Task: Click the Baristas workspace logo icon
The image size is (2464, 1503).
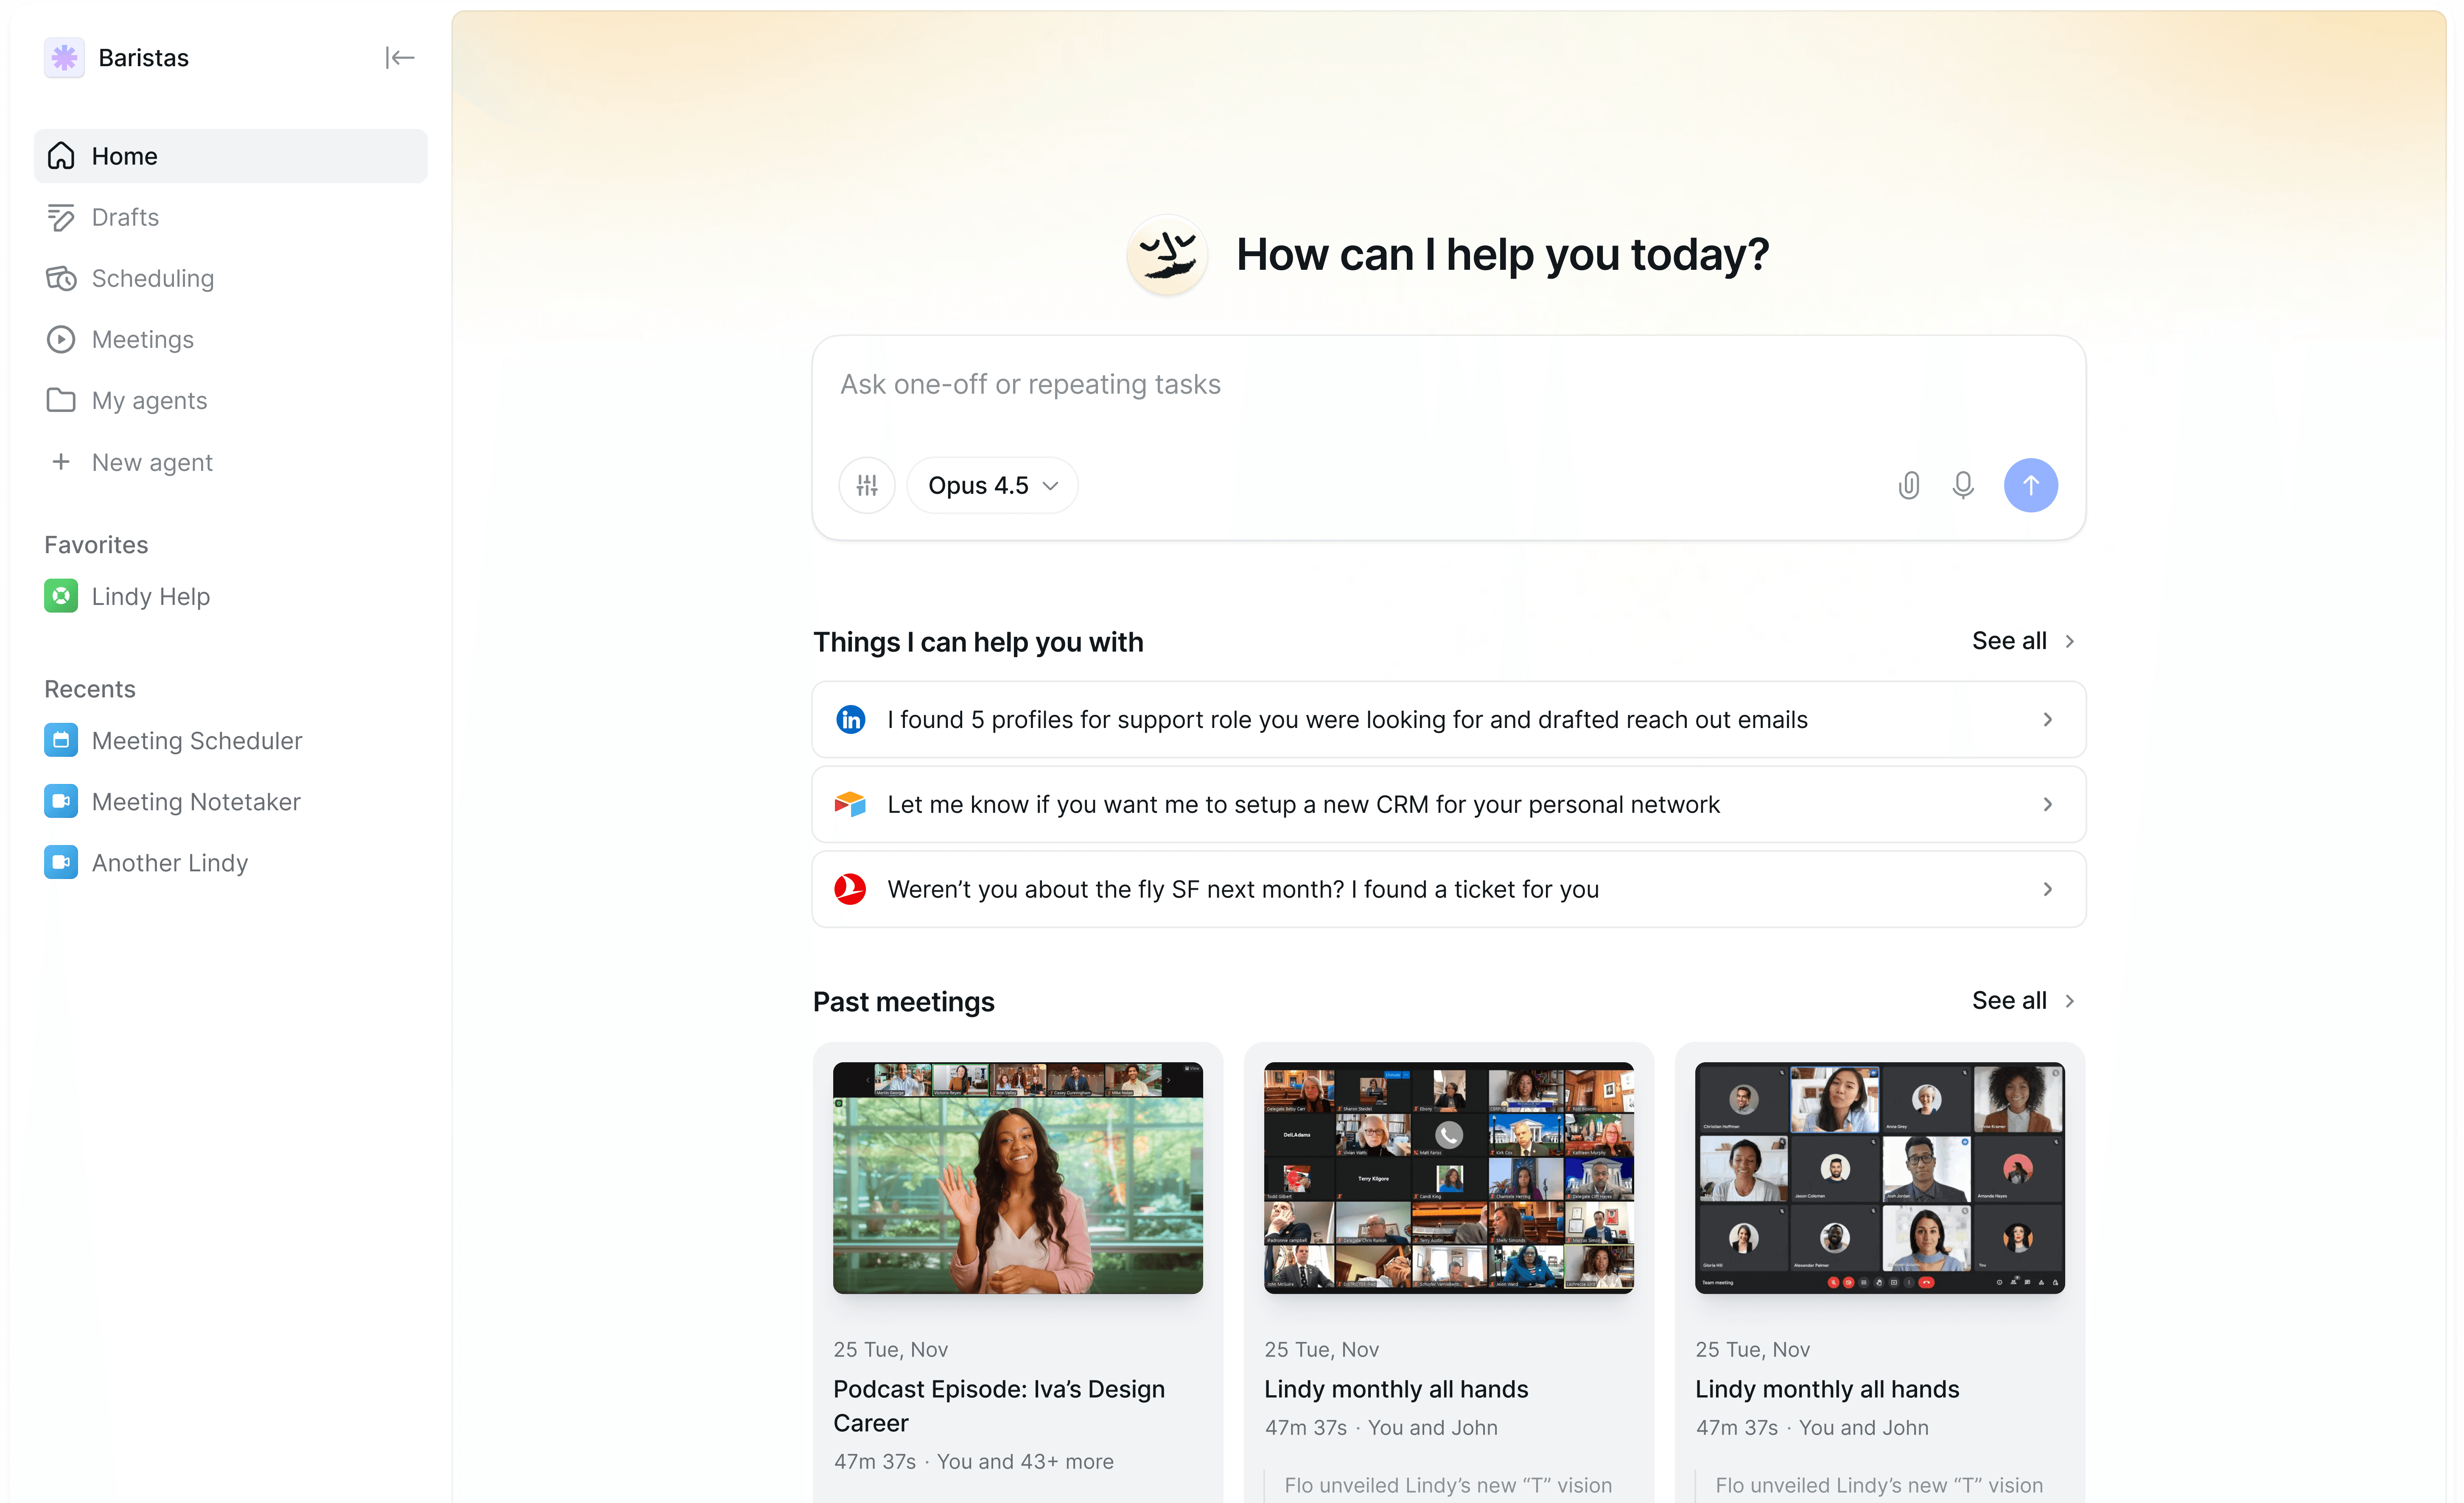Action: [64, 58]
